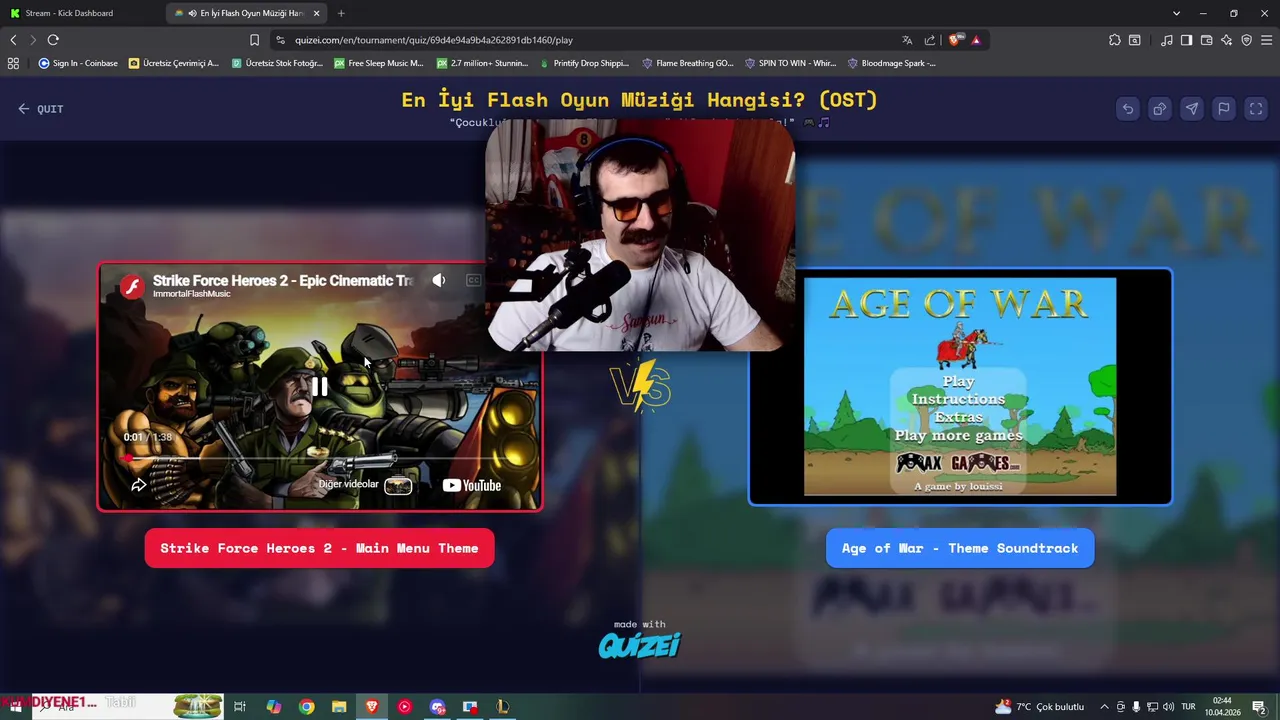Bookmark this page with the bookmark icon

pos(254,40)
